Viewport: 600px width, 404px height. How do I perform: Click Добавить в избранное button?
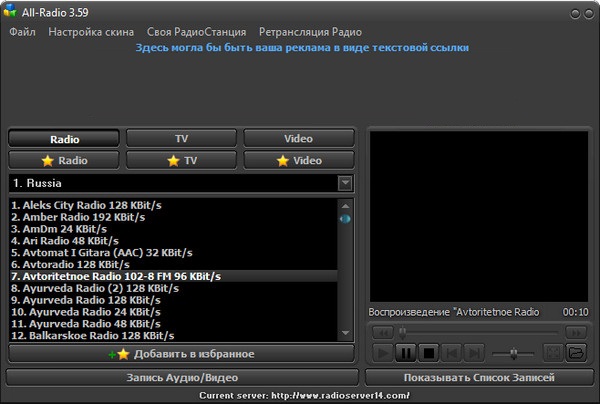click(181, 353)
